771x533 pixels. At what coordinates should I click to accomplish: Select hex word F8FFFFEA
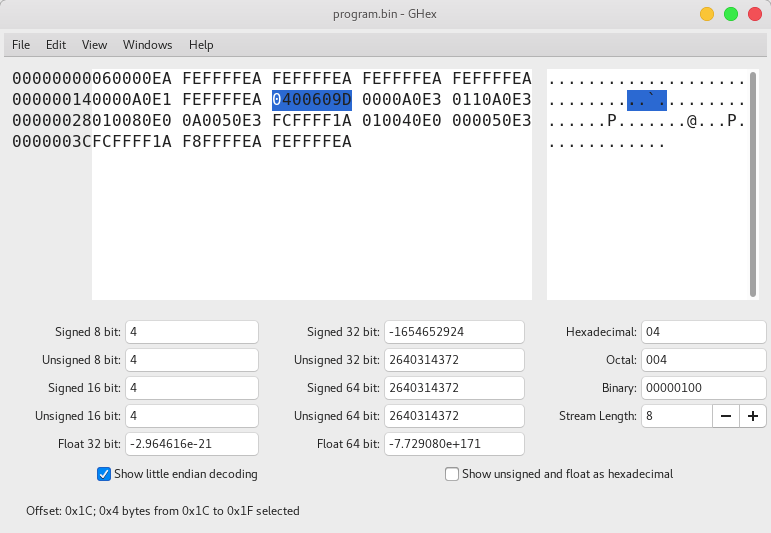pos(222,142)
